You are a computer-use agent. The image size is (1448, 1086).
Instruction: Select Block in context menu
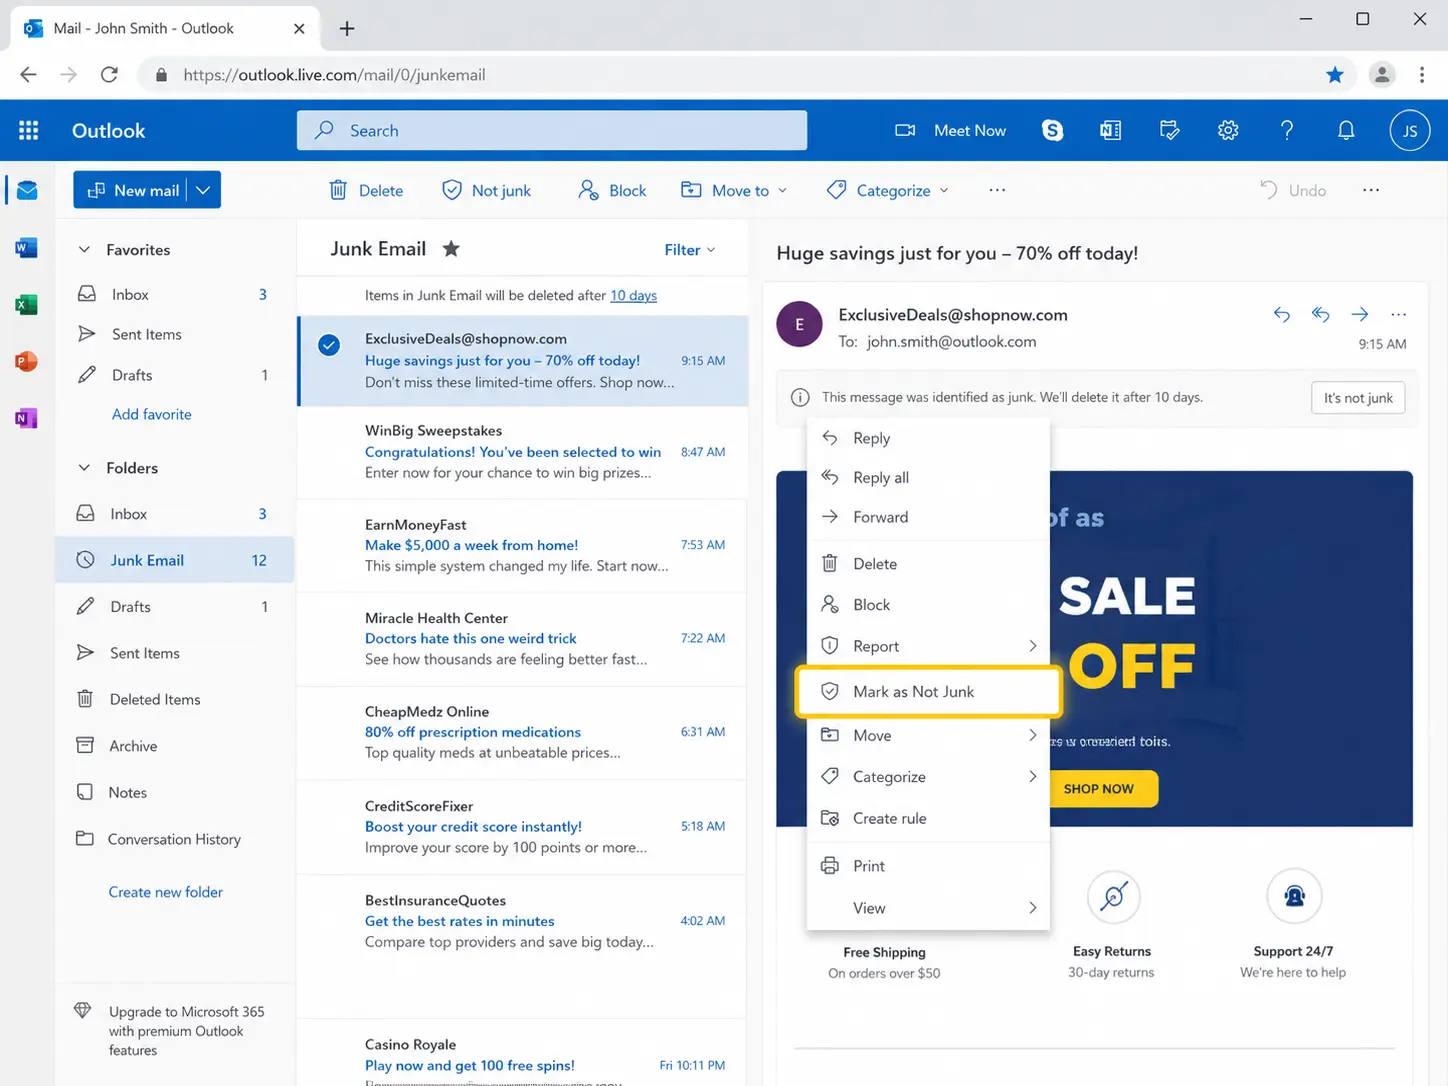(x=928, y=605)
